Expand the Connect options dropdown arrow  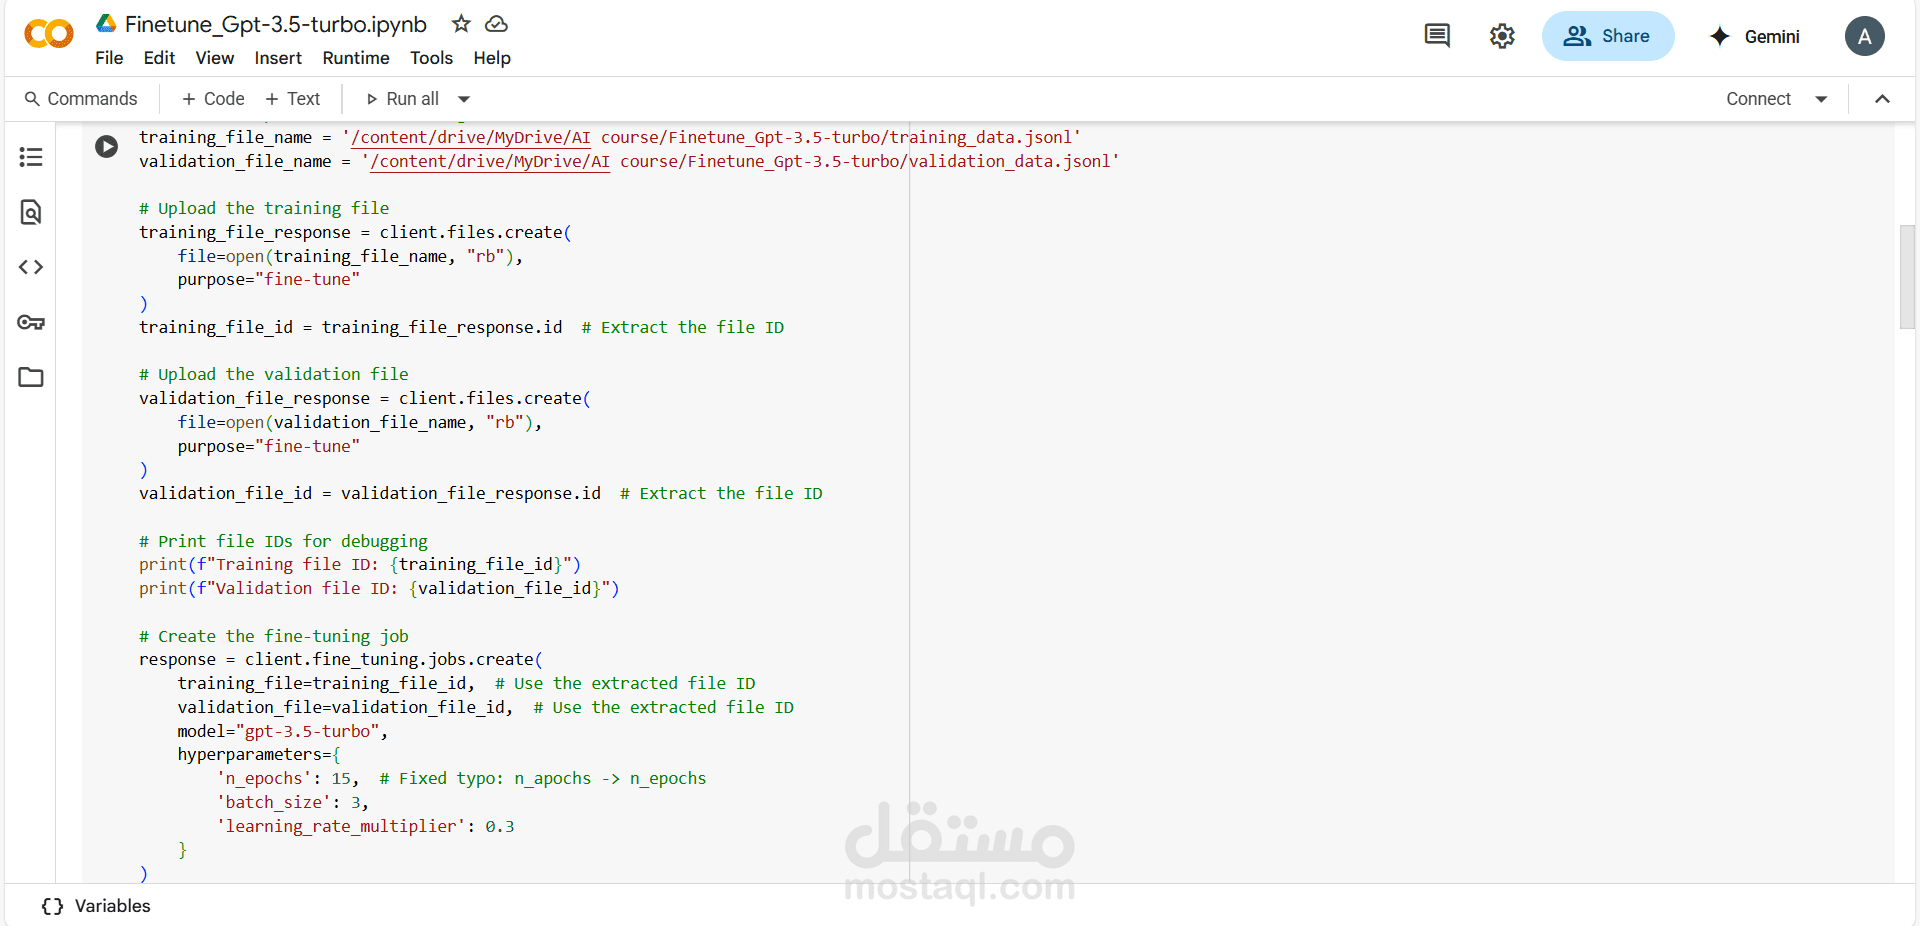[x=1821, y=99]
